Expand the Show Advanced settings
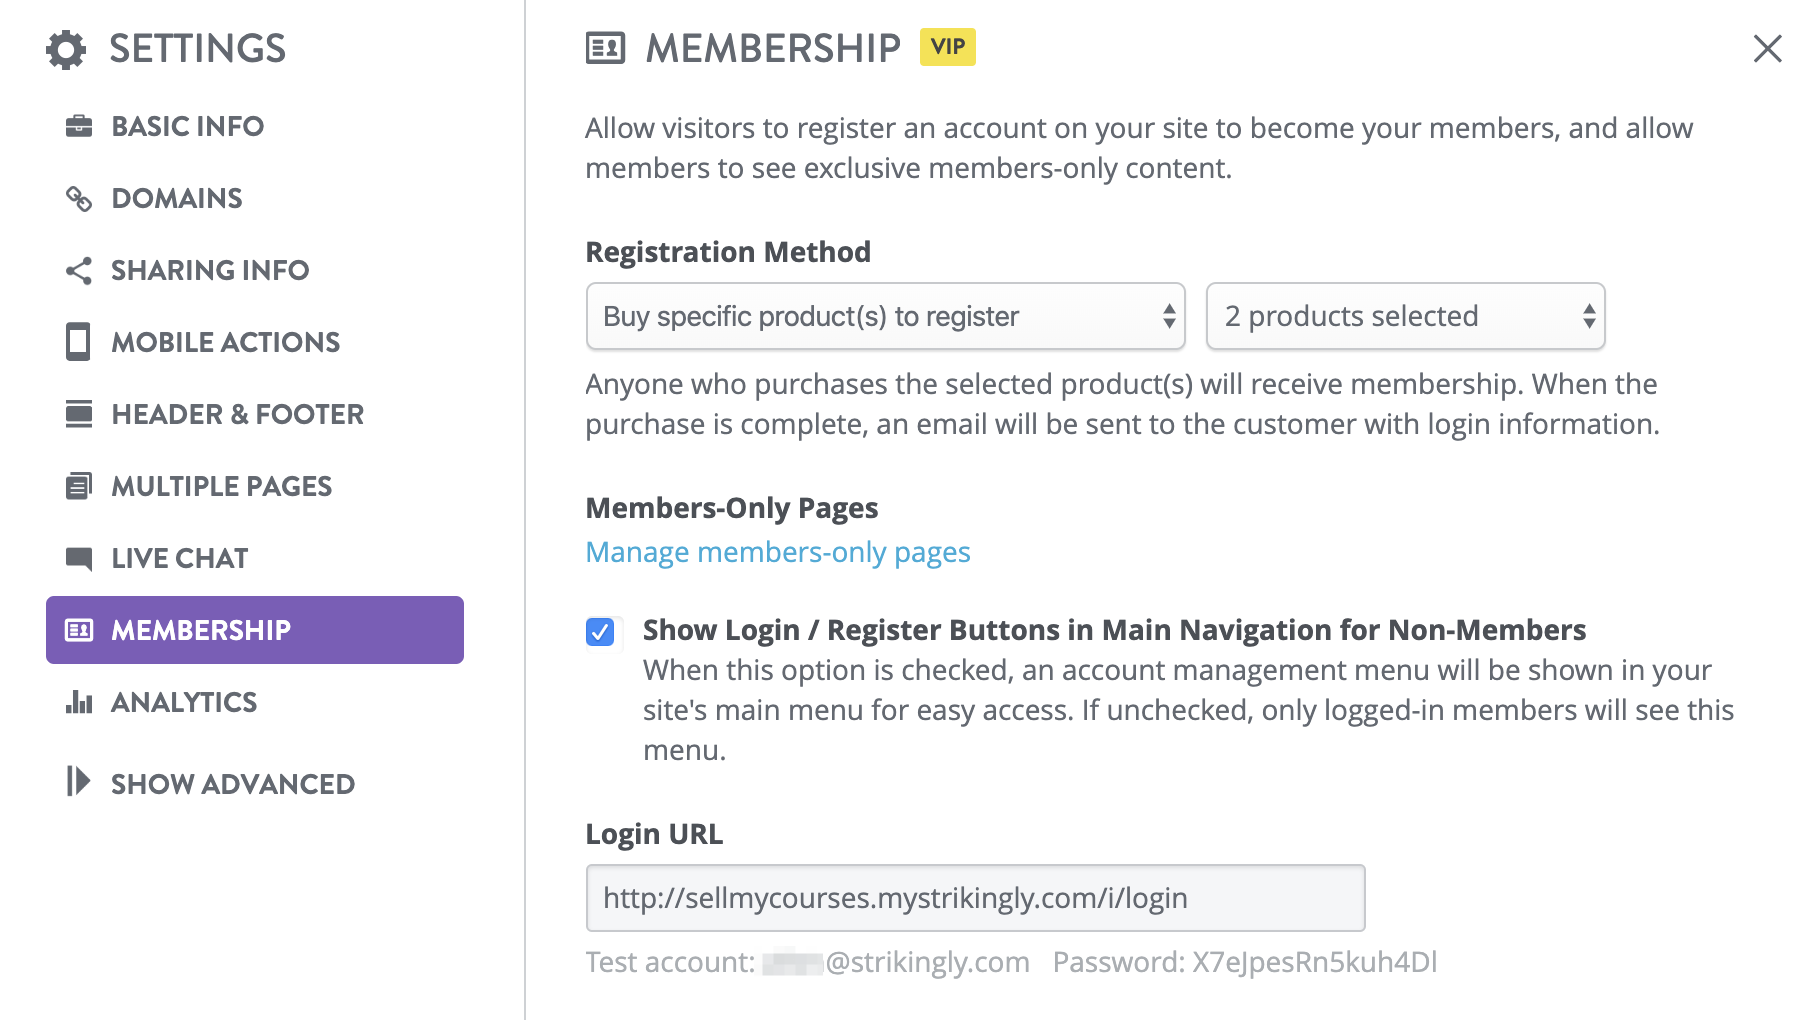The image size is (1812, 1020). [x=232, y=784]
